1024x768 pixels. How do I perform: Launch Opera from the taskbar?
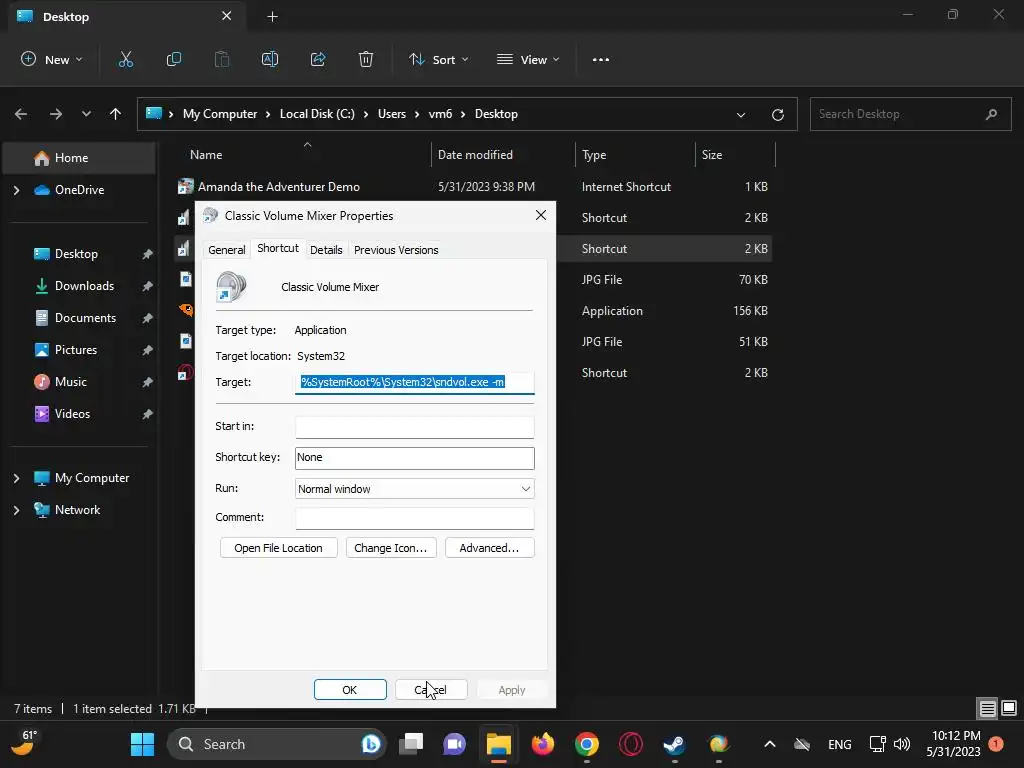pyautogui.click(x=631, y=744)
